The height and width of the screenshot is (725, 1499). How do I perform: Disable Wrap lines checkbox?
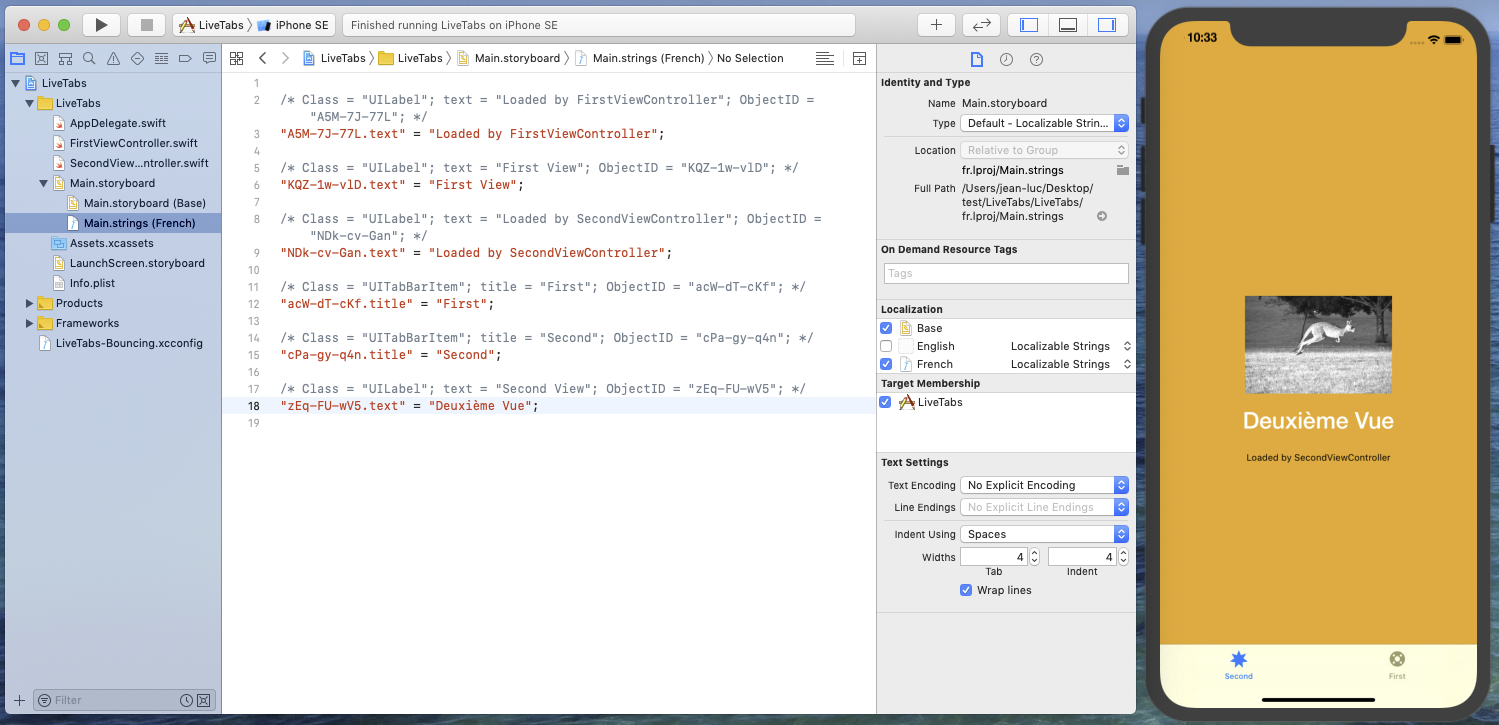pos(966,590)
